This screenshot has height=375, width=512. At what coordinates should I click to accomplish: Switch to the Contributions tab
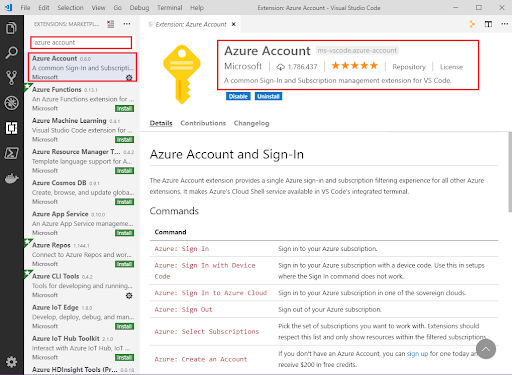(x=203, y=123)
